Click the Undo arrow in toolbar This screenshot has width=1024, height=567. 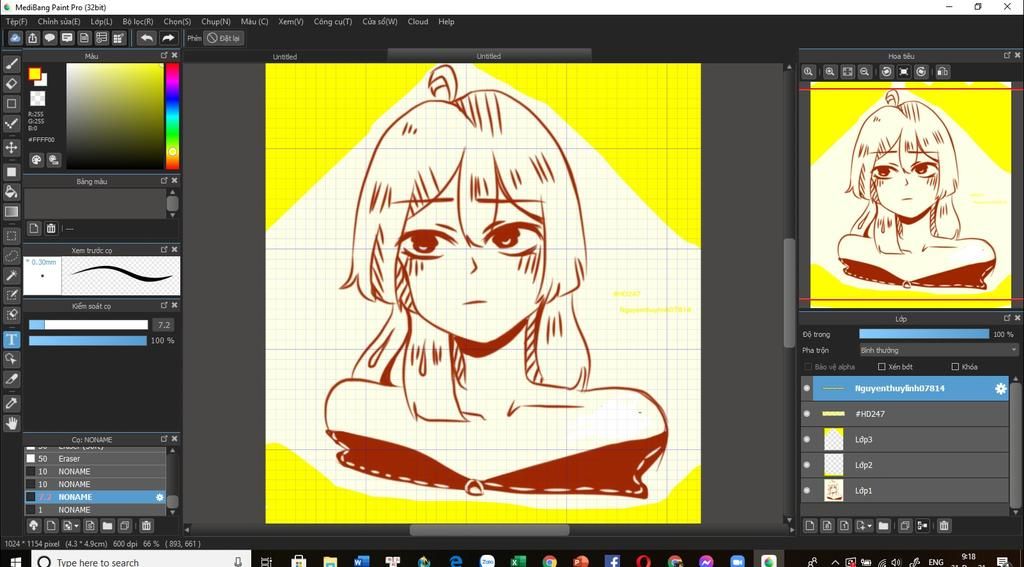[147, 38]
